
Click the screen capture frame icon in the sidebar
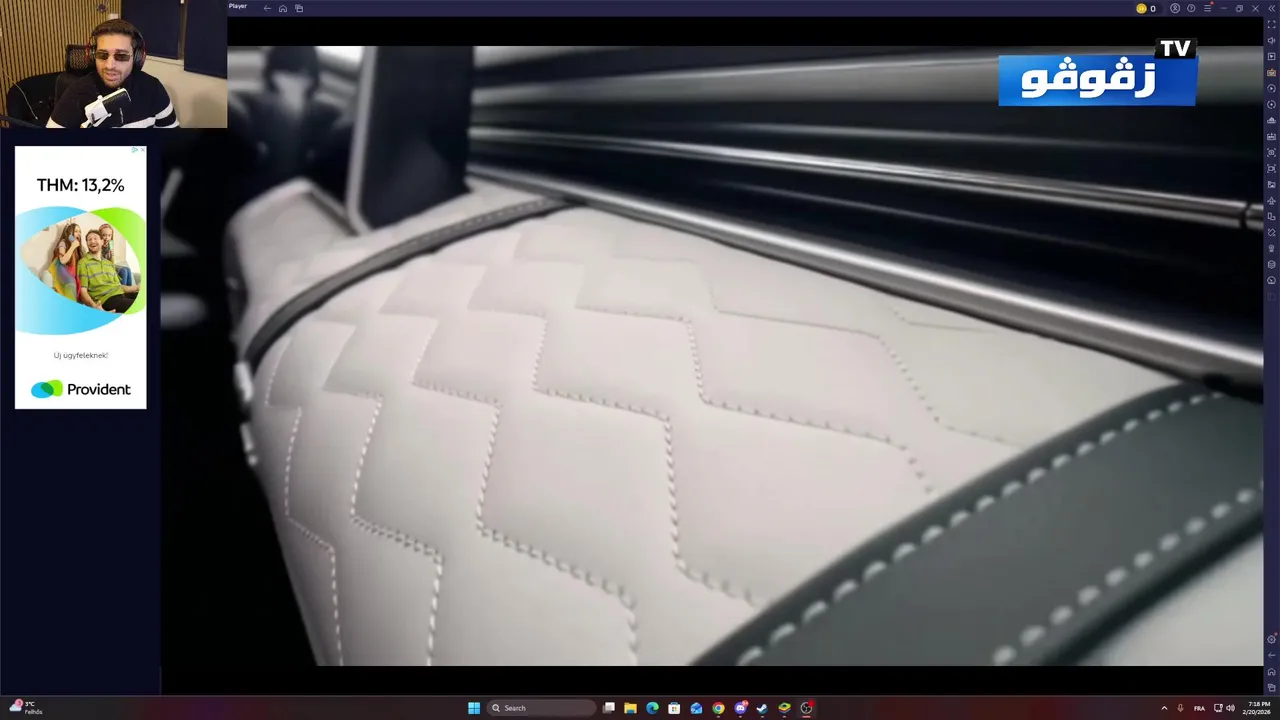click(1271, 168)
